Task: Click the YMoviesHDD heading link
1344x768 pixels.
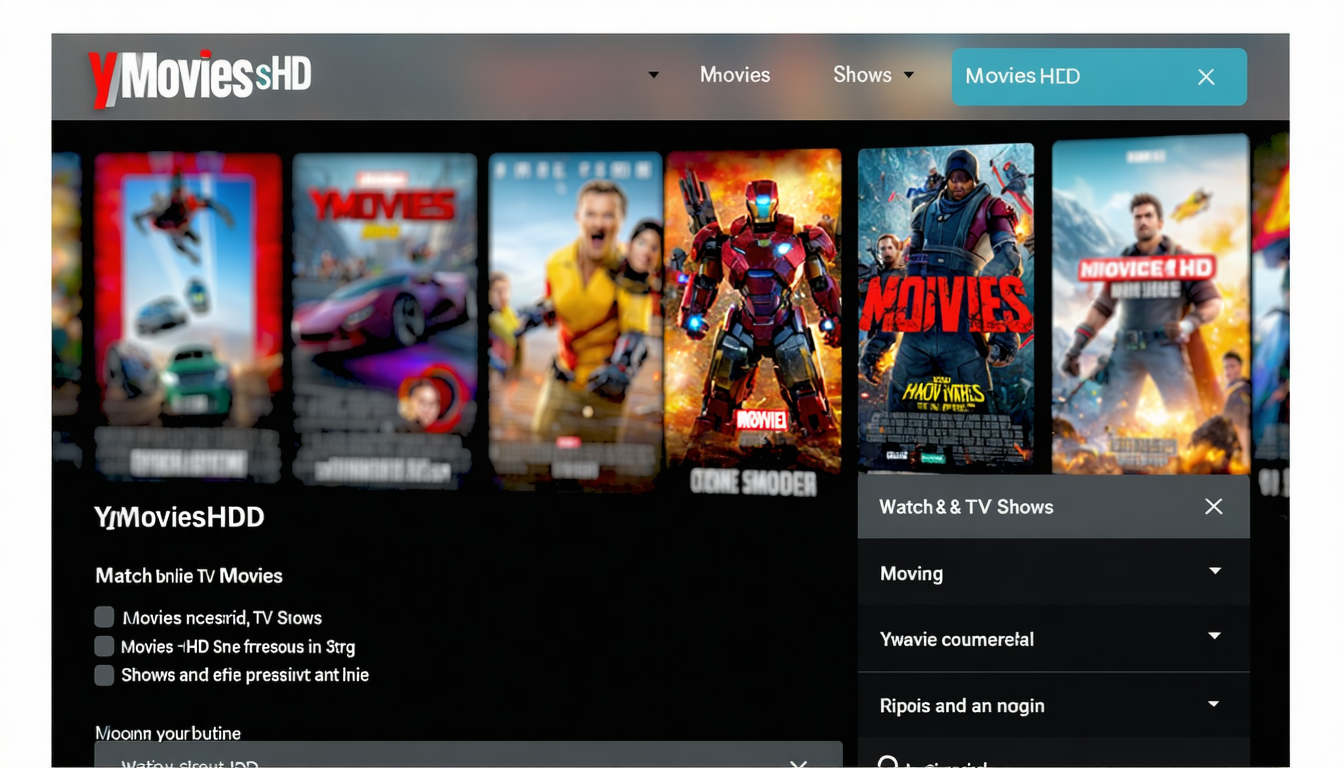Action: tap(179, 517)
